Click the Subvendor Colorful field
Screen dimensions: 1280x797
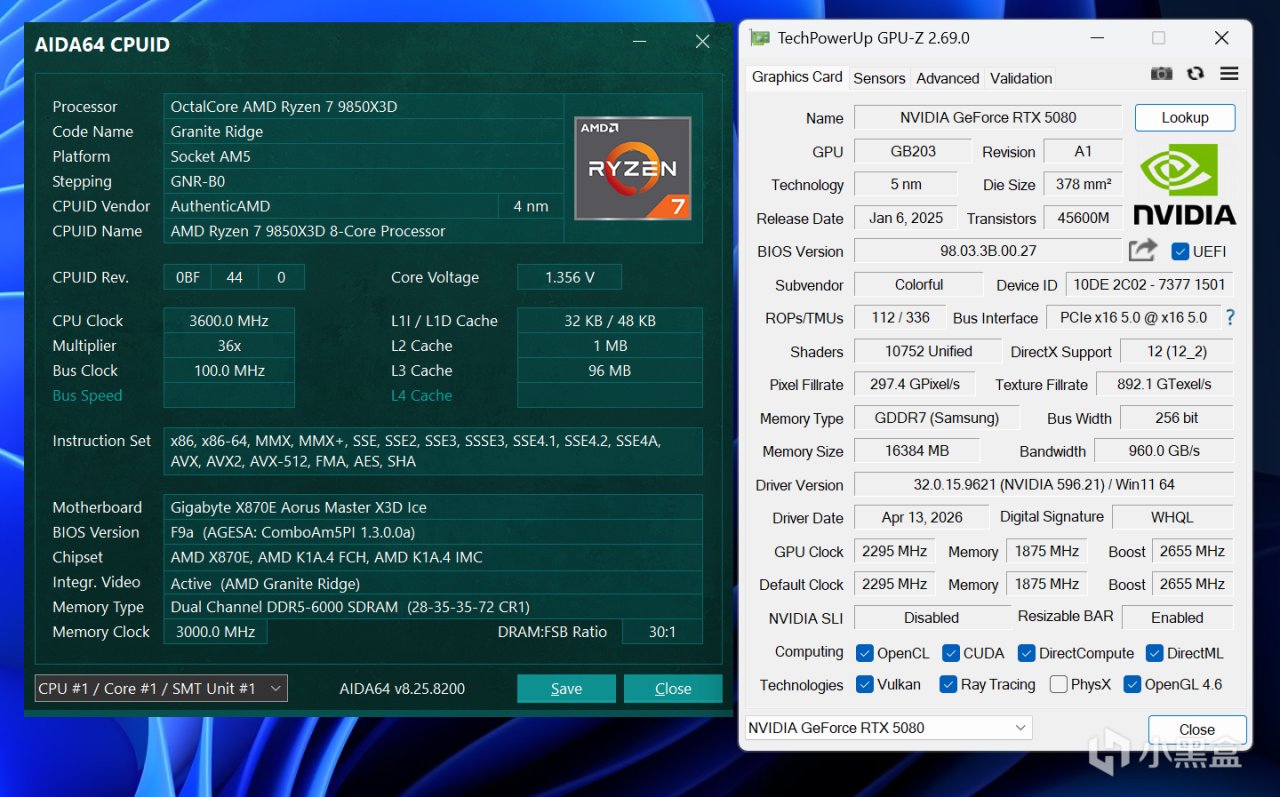point(919,285)
